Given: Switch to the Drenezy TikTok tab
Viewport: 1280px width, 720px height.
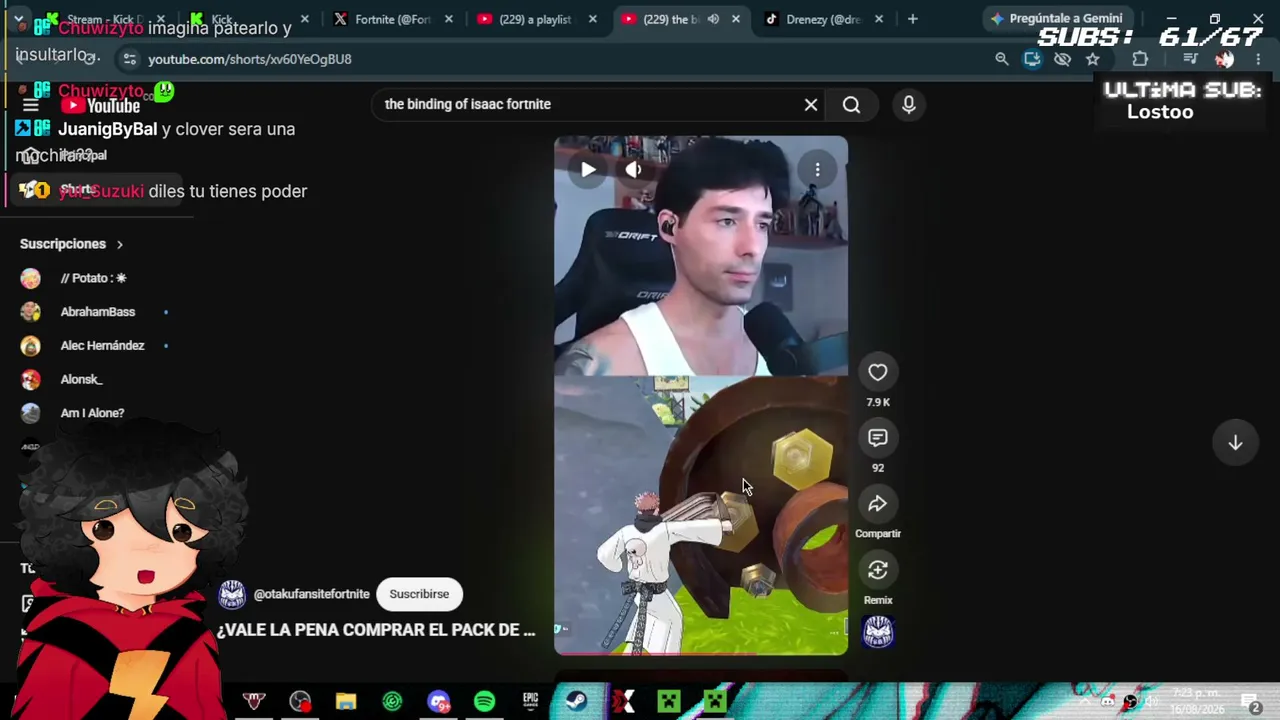Looking at the screenshot, I should 823,19.
